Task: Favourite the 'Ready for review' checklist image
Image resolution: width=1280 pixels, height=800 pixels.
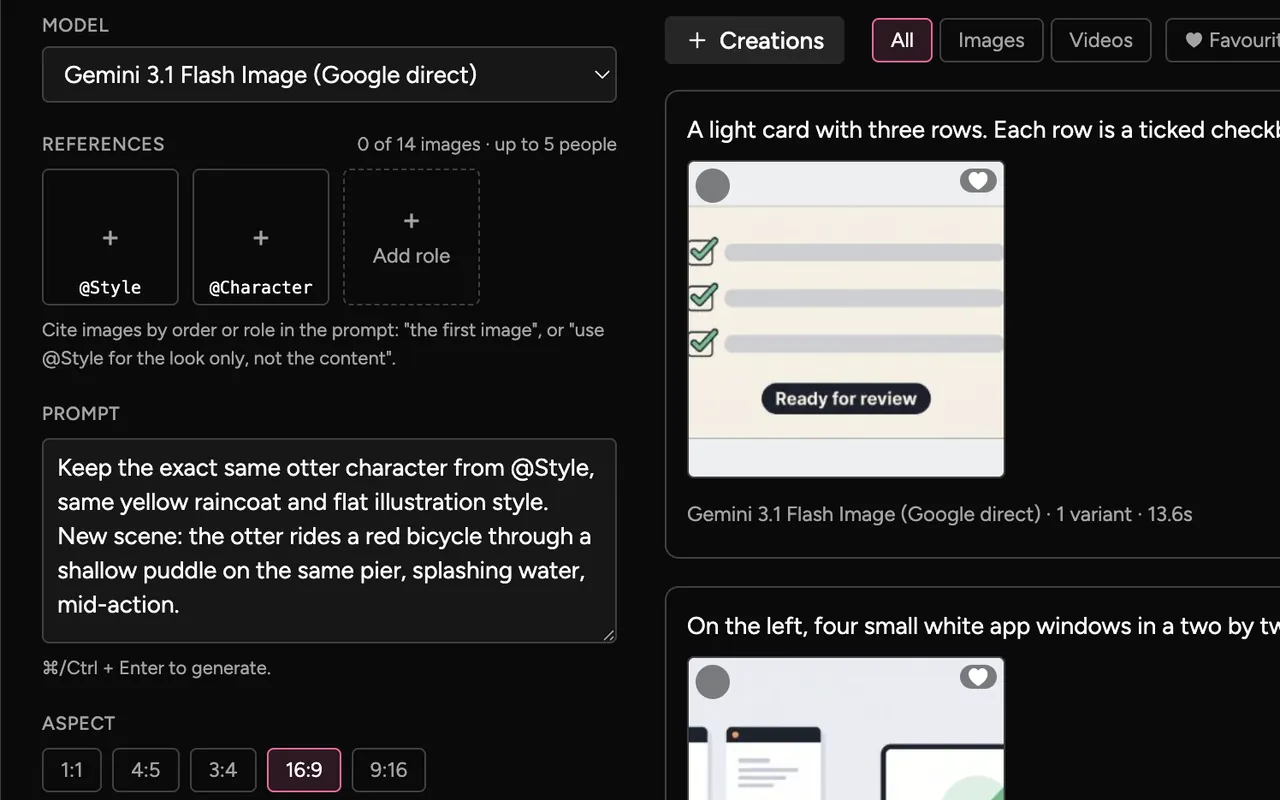Action: [978, 181]
